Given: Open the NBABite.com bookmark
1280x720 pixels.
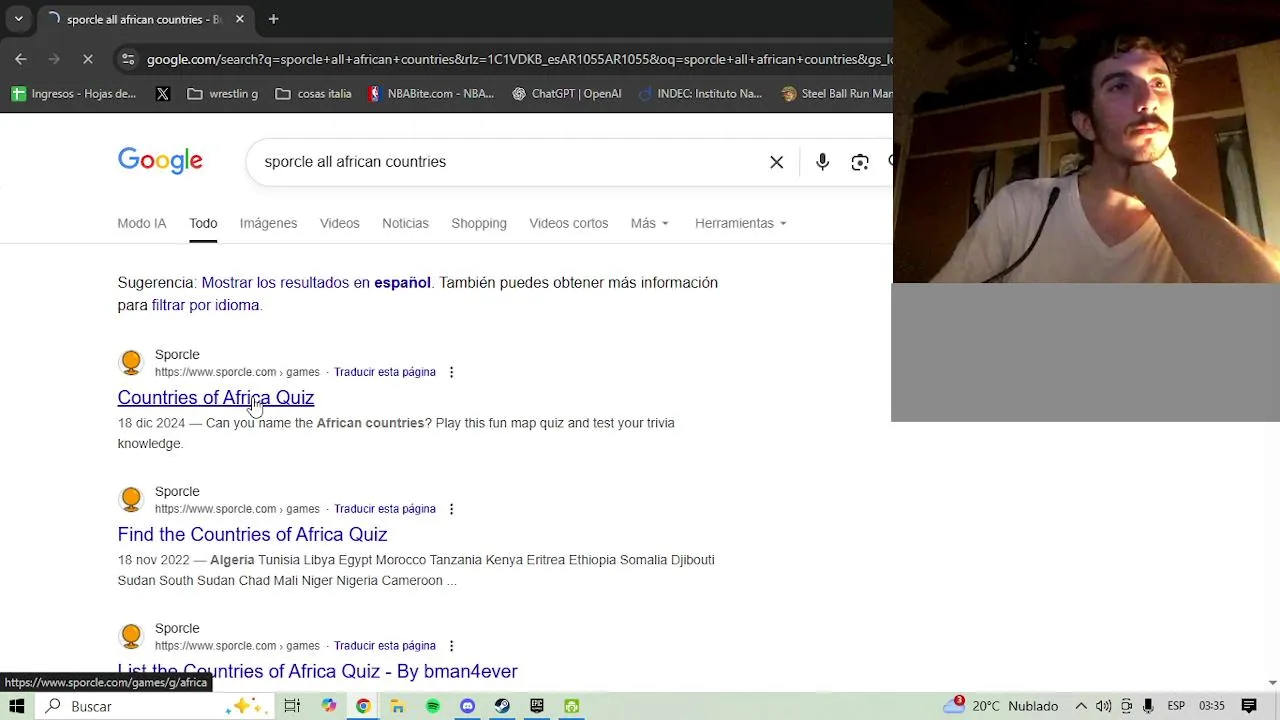Looking at the screenshot, I should (x=431, y=93).
